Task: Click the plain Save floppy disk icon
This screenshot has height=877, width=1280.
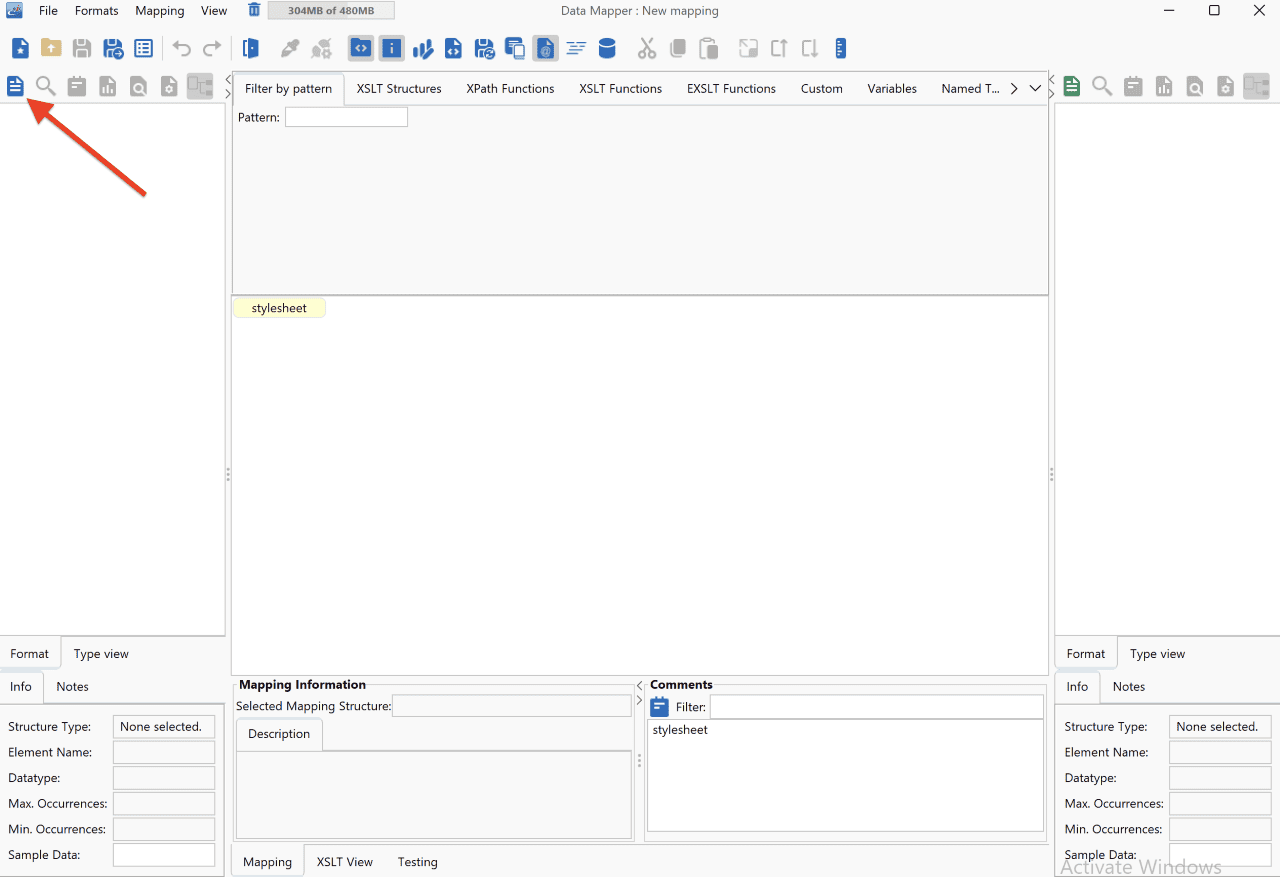Action: 82,48
